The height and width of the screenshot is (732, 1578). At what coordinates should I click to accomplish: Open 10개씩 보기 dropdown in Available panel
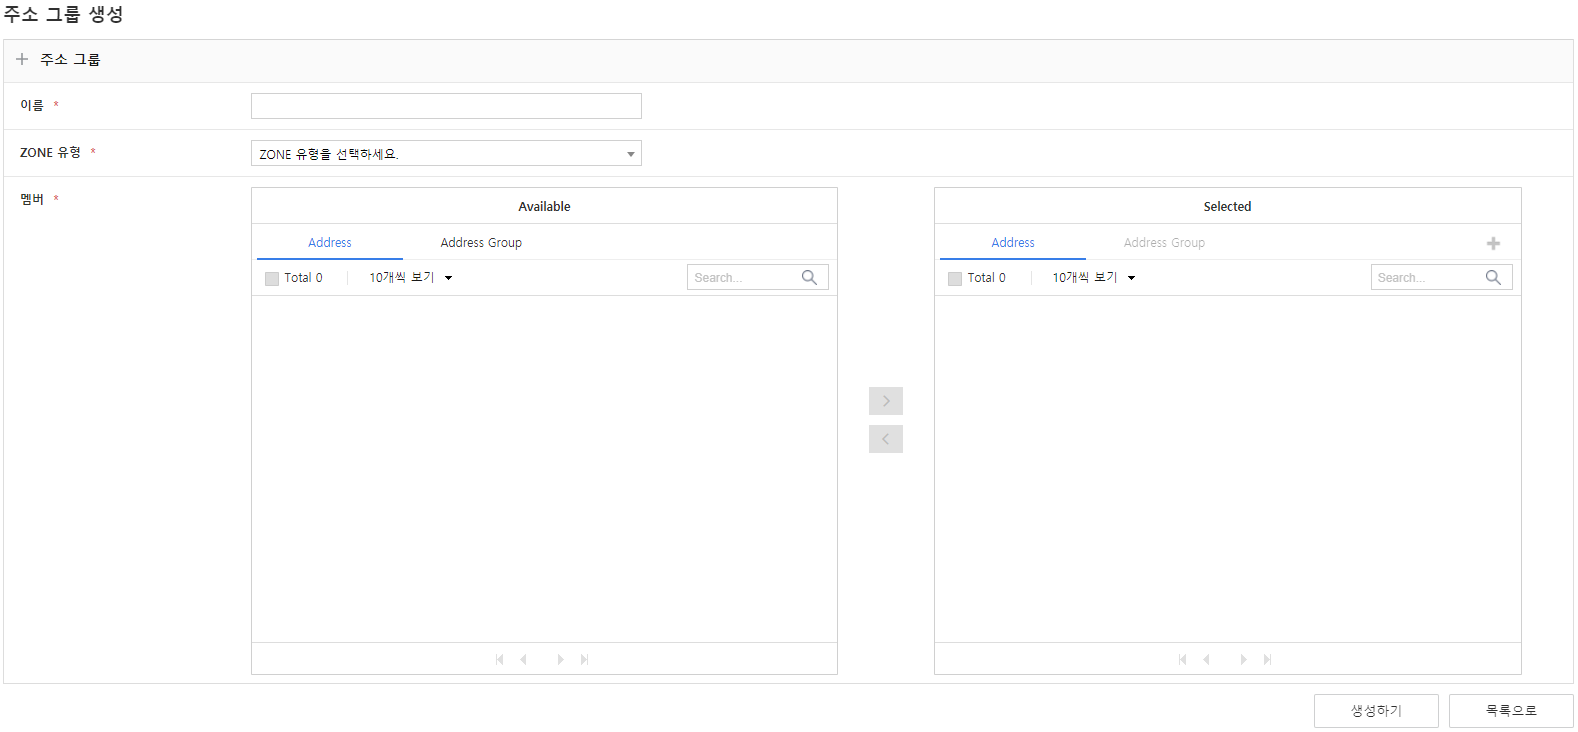click(x=411, y=277)
